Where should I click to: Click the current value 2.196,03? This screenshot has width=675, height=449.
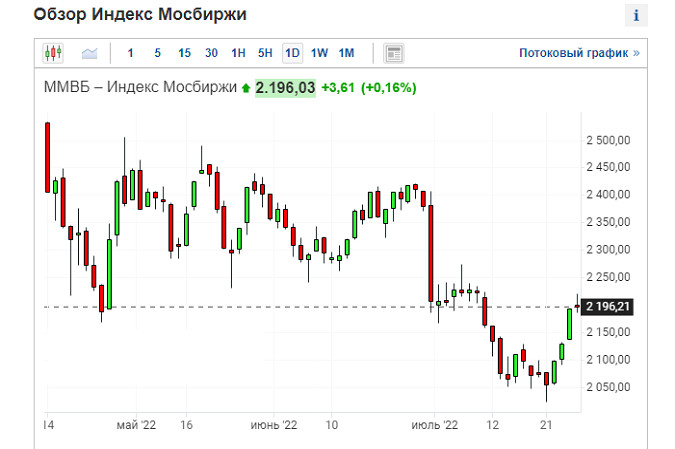(x=285, y=88)
